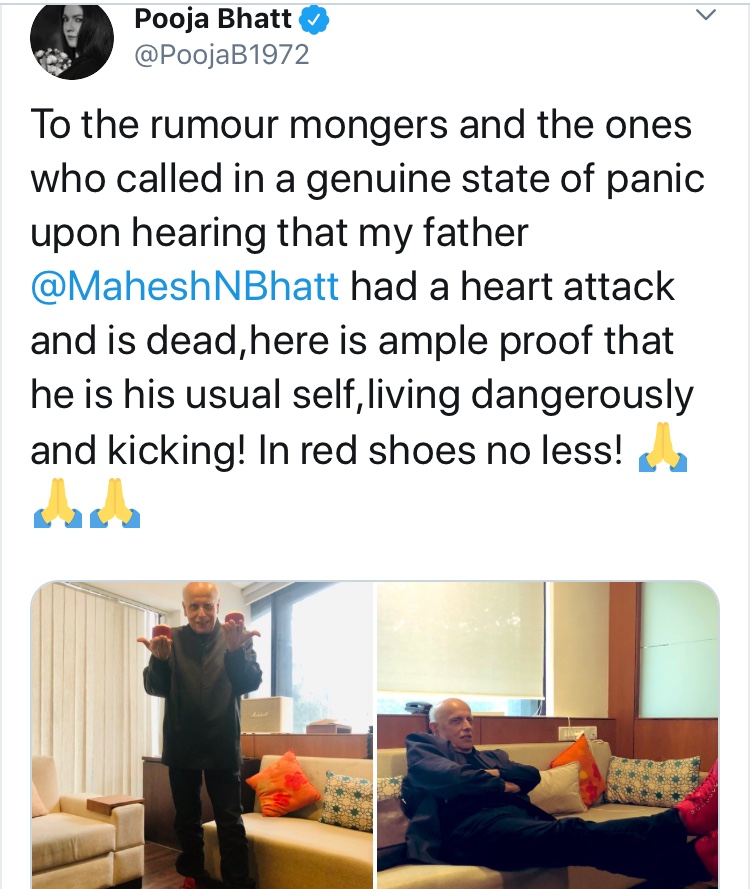This screenshot has width=750, height=889.
Task: Expand the tweet options chevron
Action: tap(706, 15)
